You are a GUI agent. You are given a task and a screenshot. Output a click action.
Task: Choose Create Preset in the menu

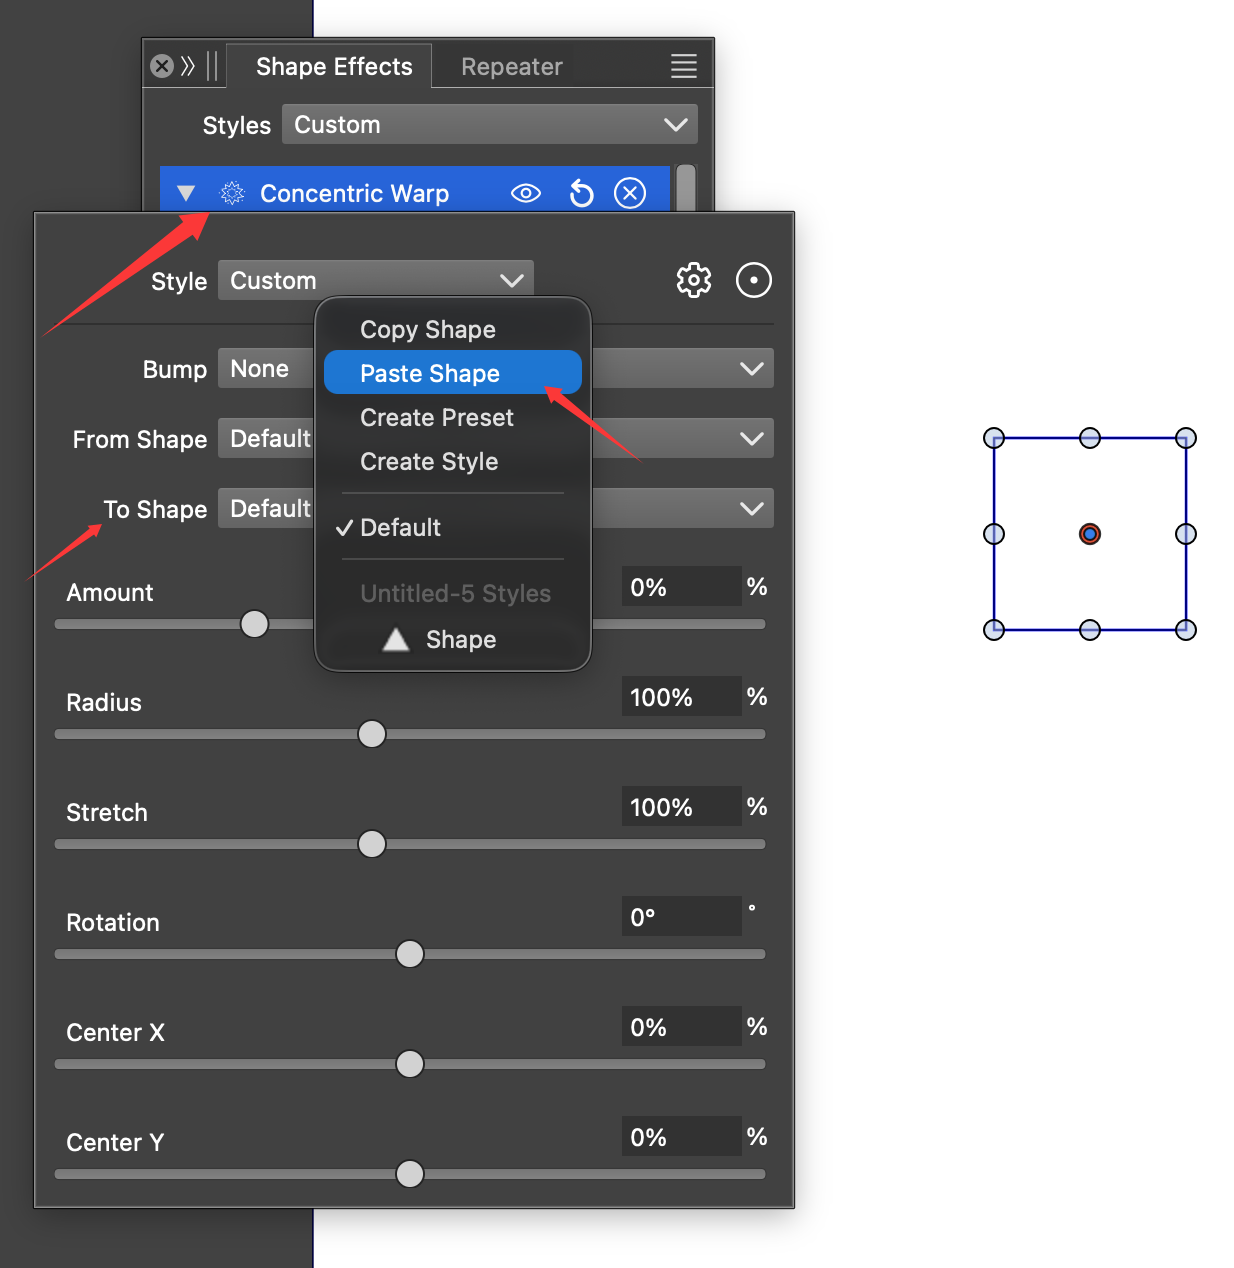coord(437,418)
